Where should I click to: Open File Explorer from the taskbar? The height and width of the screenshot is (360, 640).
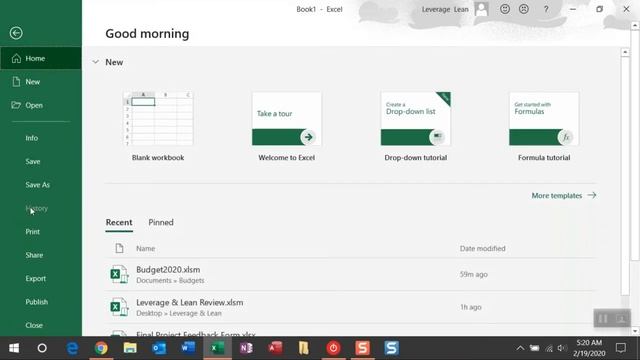[x=130, y=348]
